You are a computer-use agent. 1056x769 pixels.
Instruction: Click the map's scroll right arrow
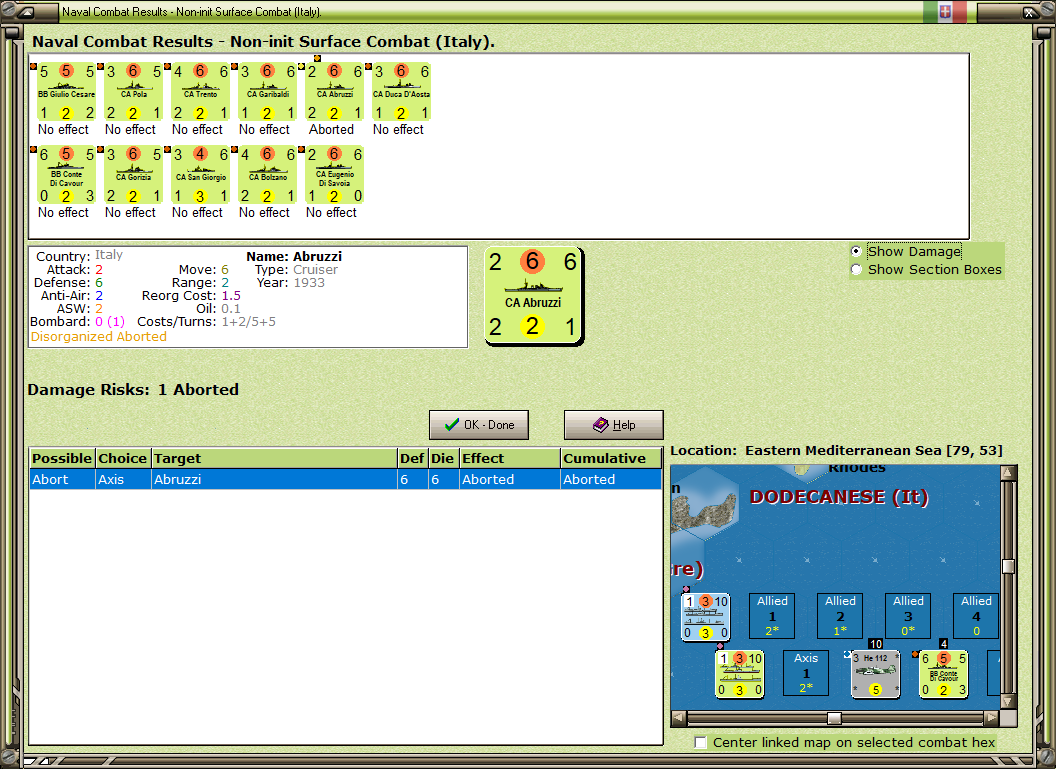991,718
